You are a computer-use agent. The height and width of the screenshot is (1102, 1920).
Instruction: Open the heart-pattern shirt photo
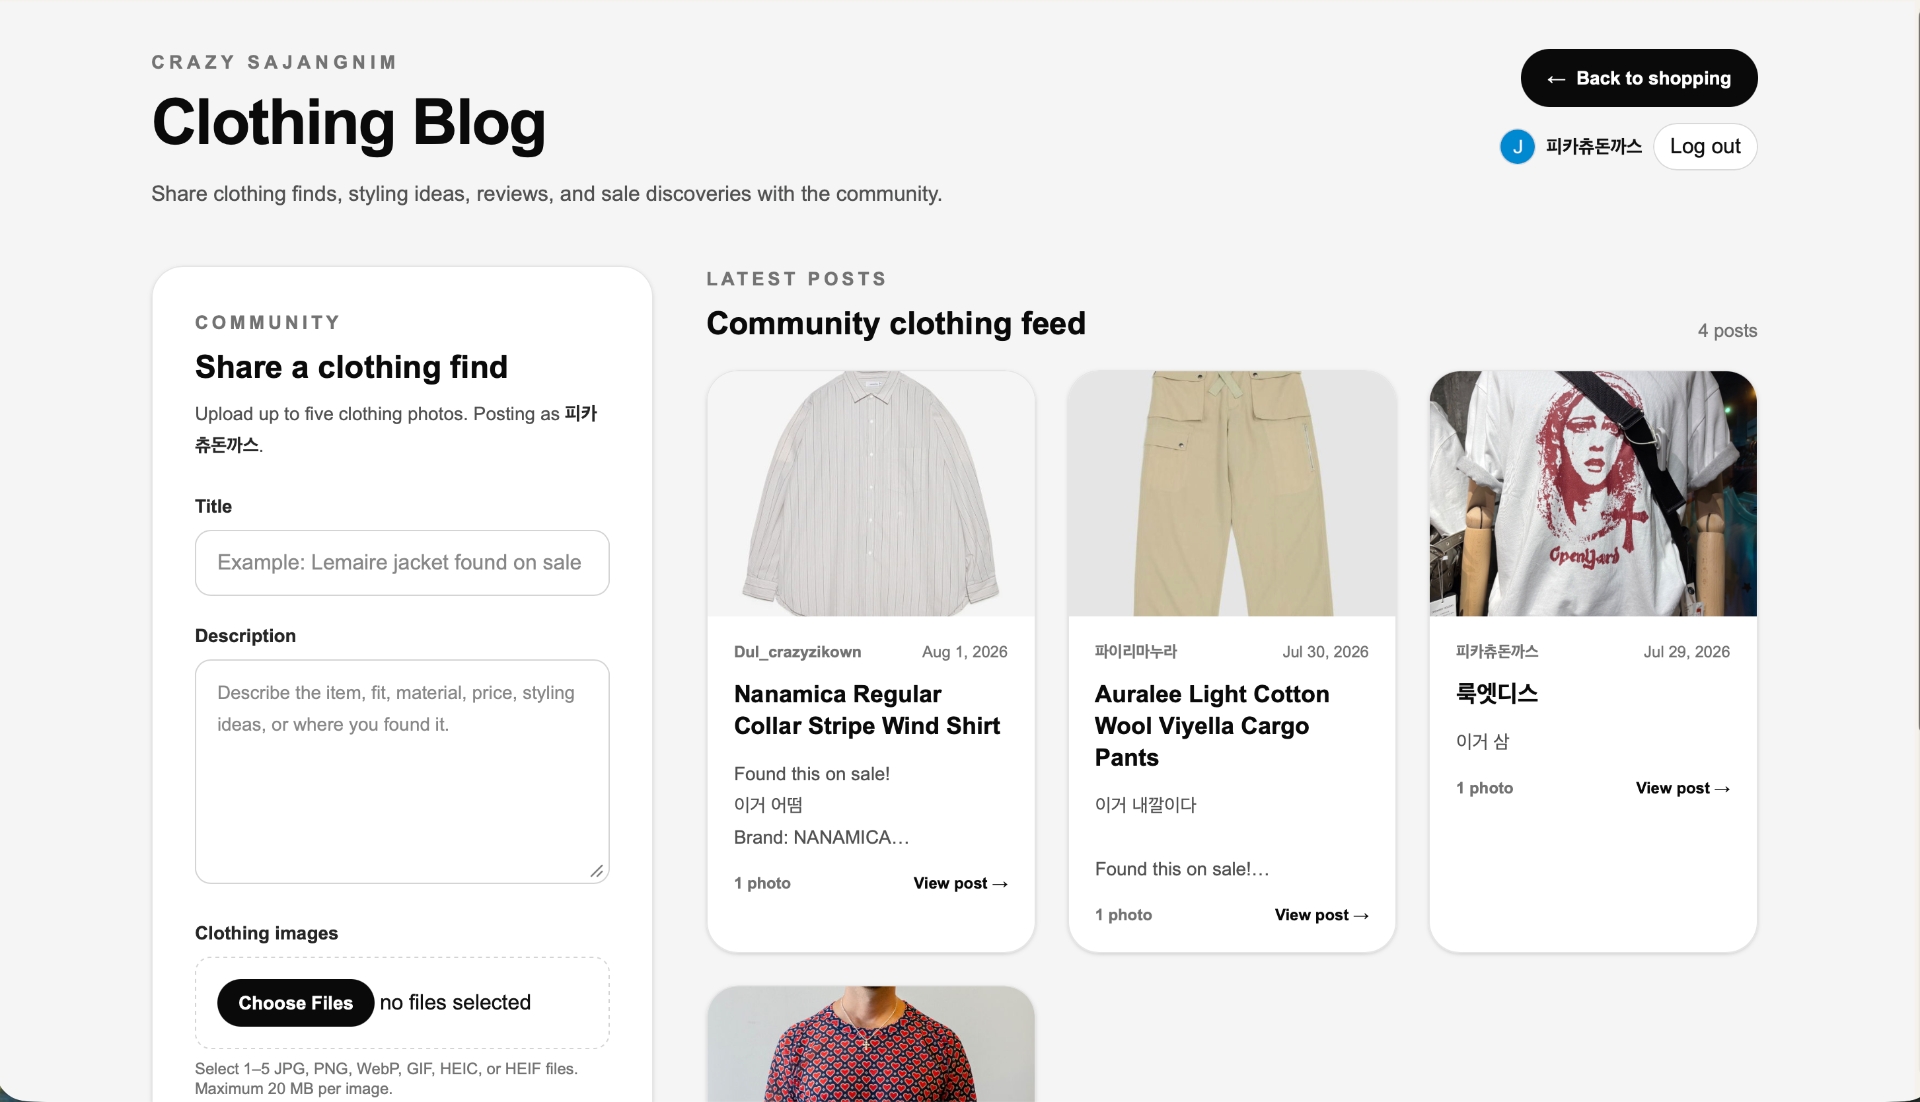(x=871, y=1044)
